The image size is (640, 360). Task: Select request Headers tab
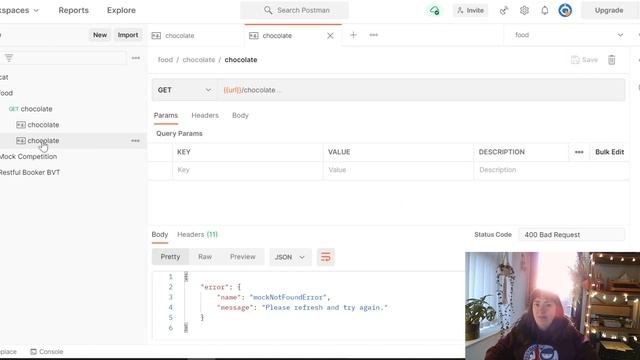point(205,116)
